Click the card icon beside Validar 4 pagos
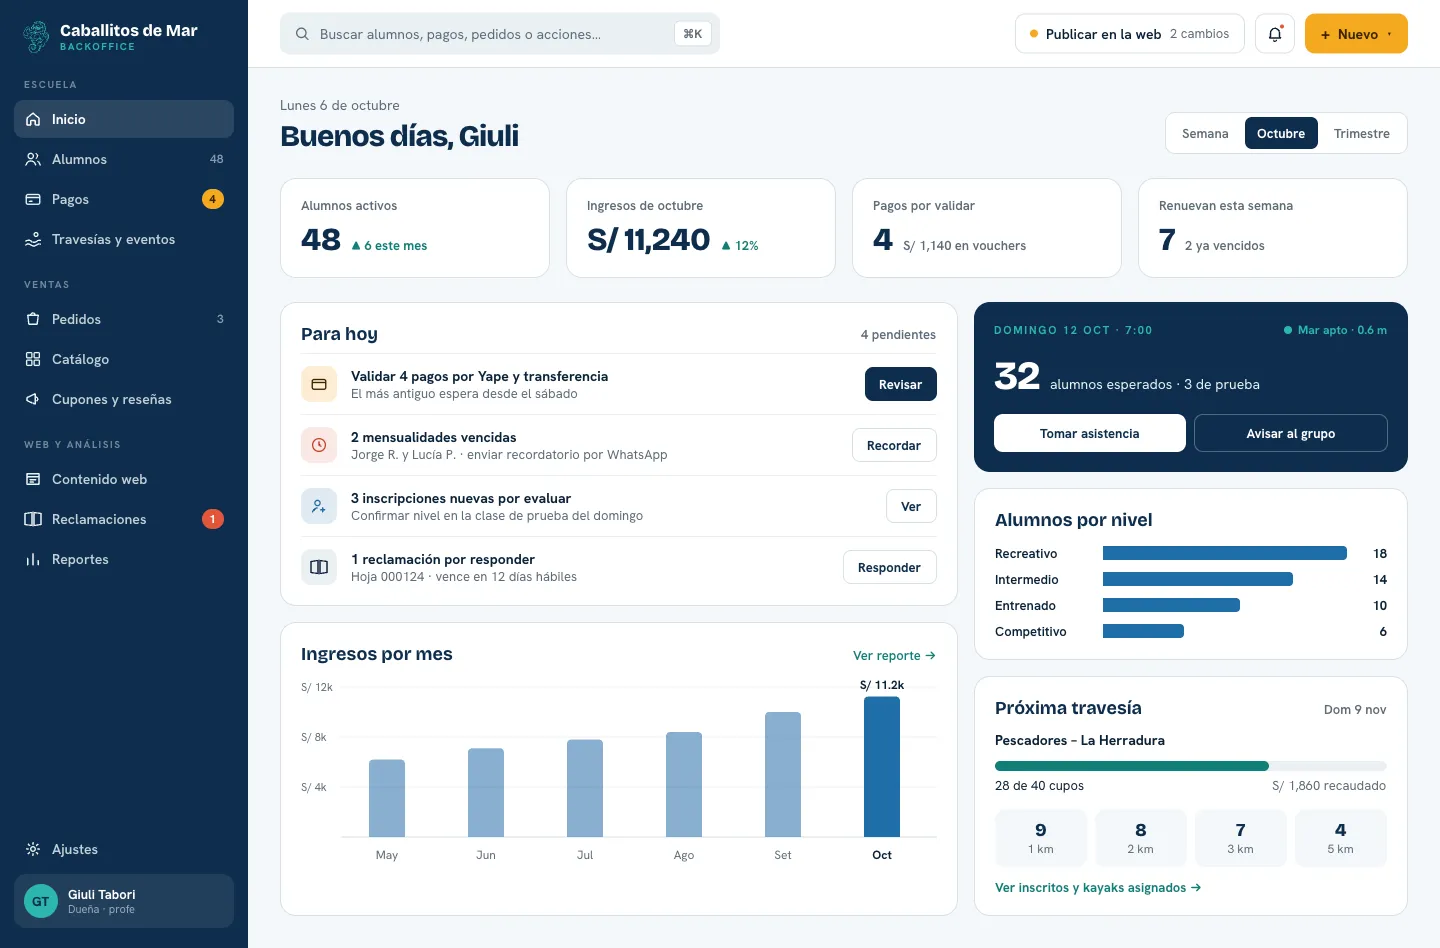1440x948 pixels. [319, 384]
